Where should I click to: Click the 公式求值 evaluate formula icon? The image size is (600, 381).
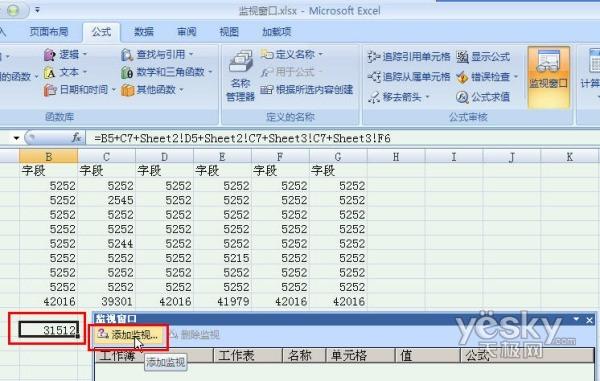point(462,97)
